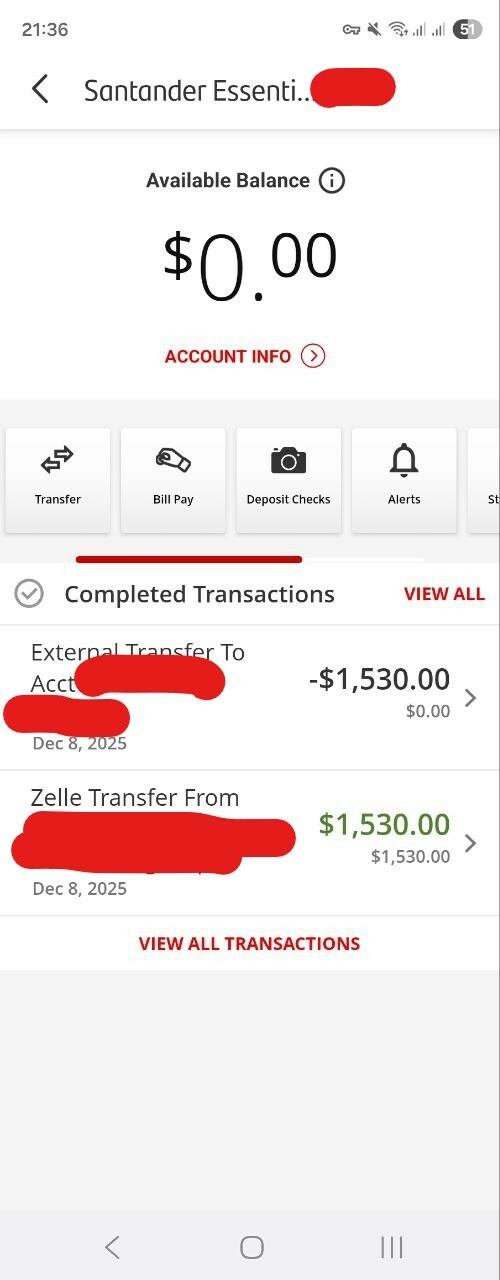Open the Alerts bell icon
Image resolution: width=500 pixels, height=1280 pixels.
[404, 460]
